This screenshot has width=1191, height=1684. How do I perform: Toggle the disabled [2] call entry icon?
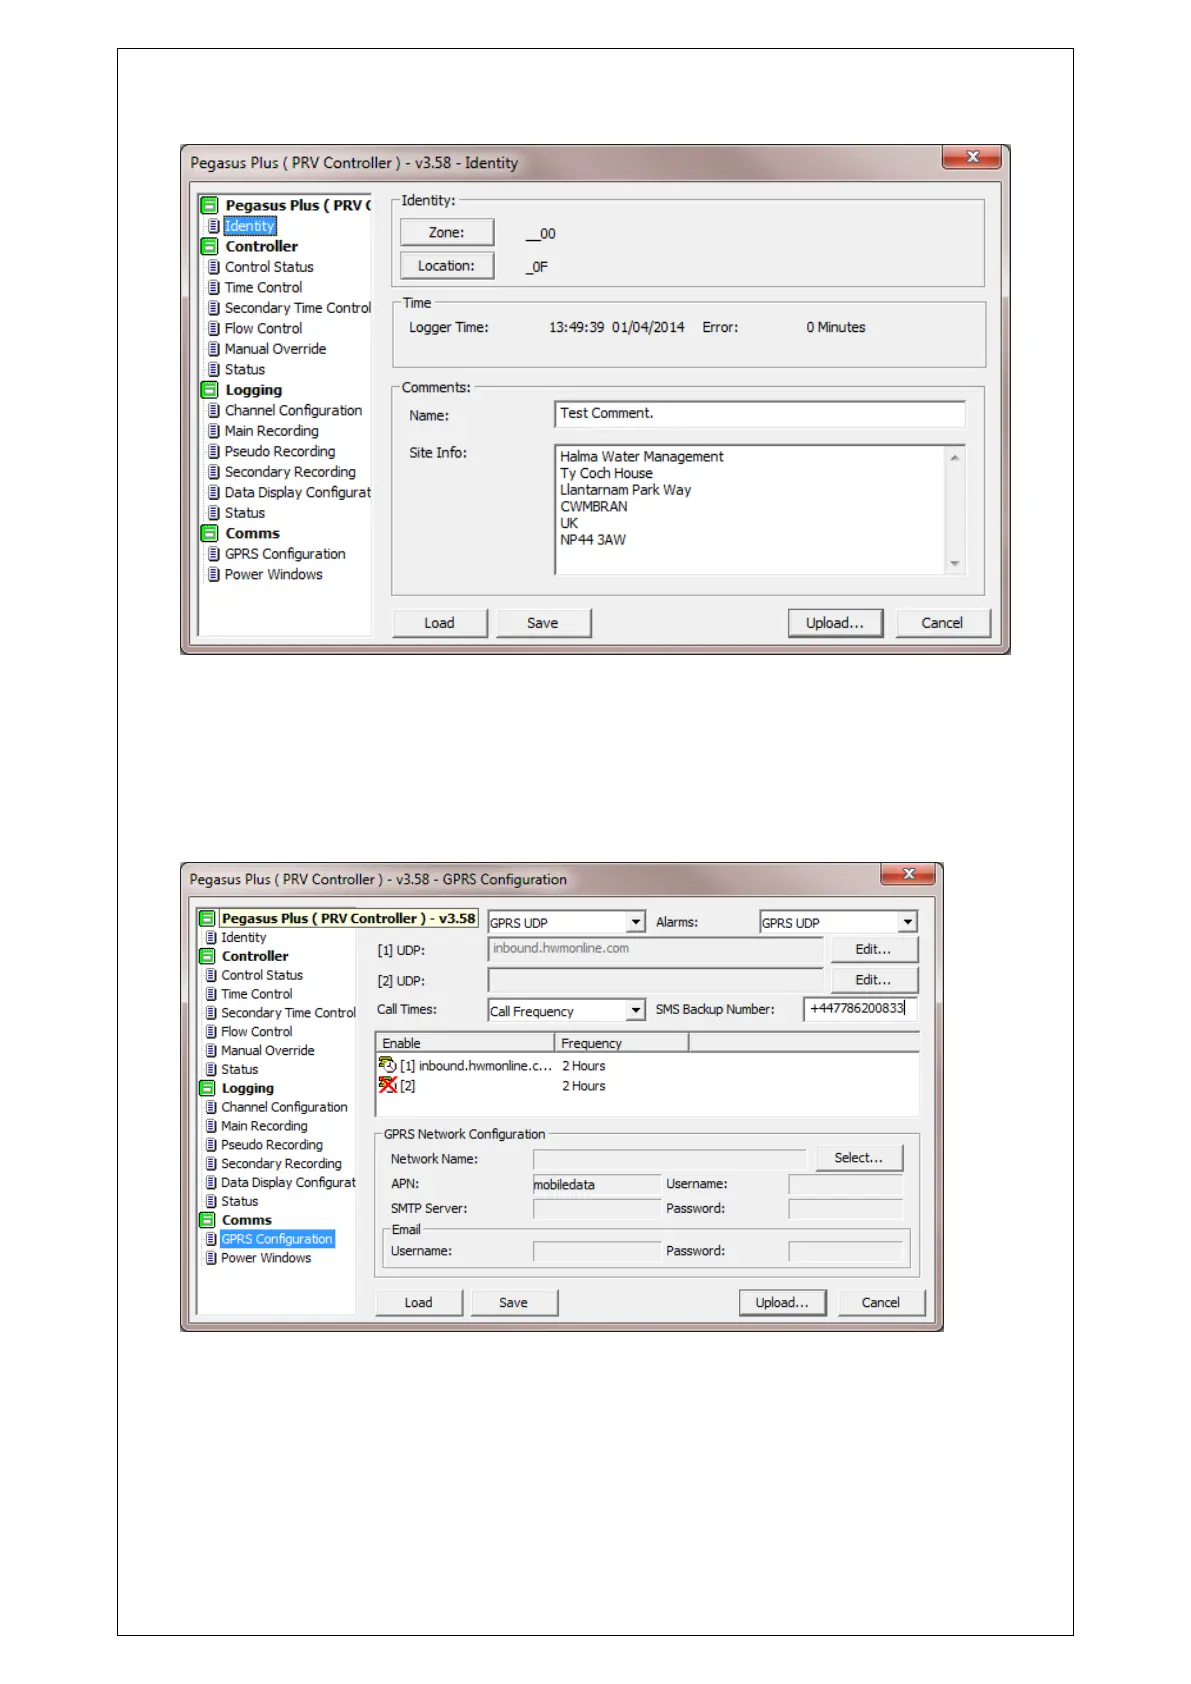pos(388,1085)
